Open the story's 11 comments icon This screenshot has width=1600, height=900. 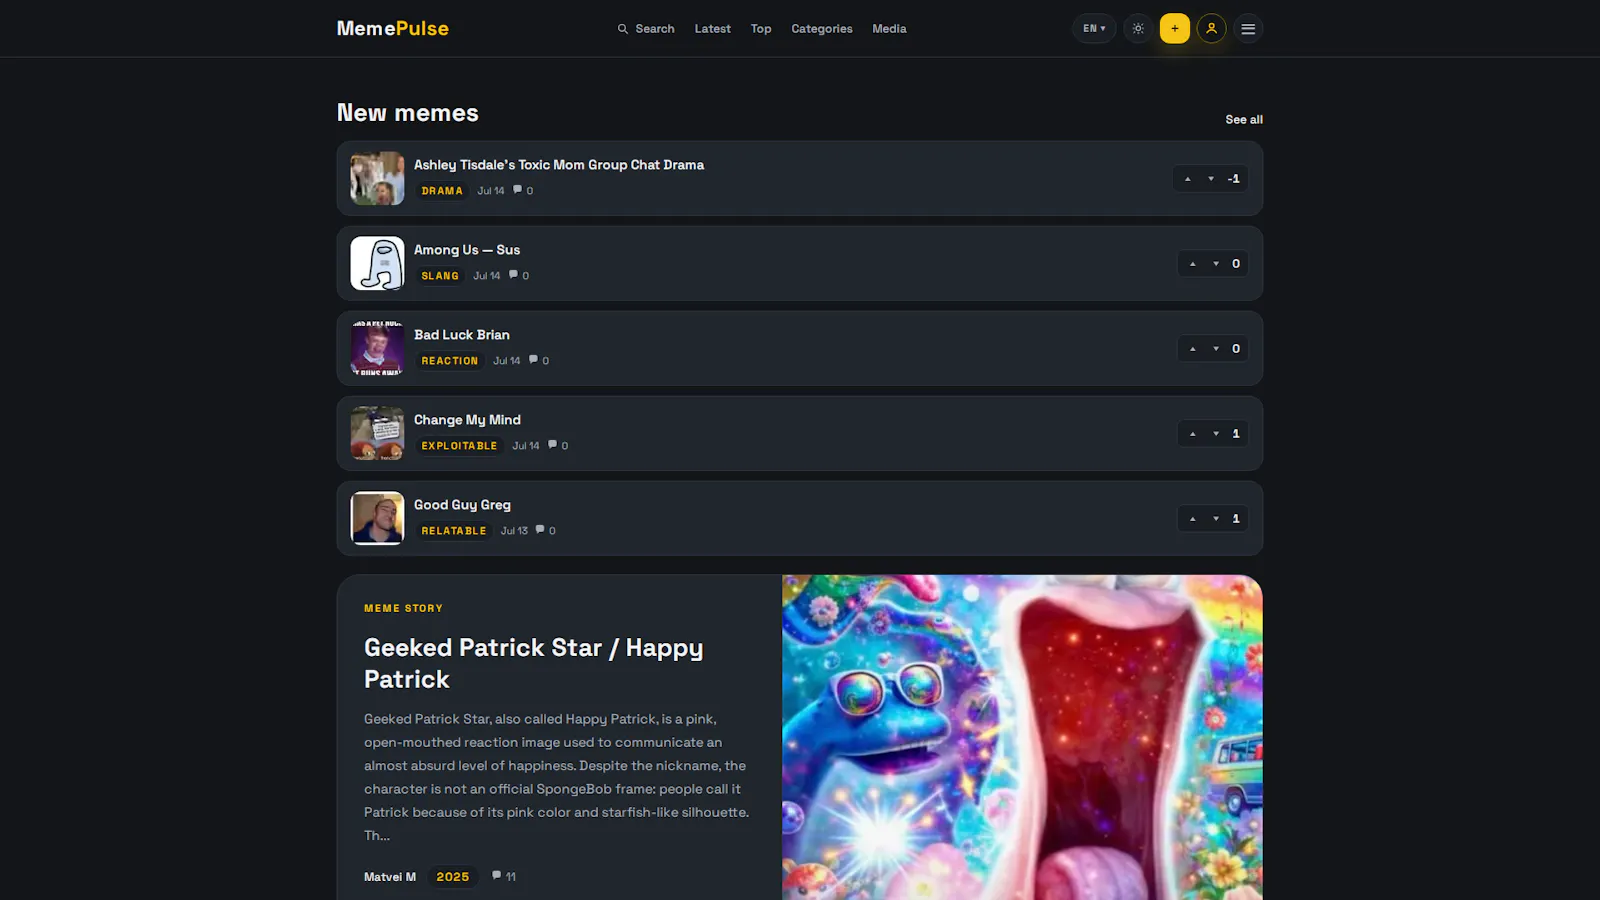pyautogui.click(x=497, y=876)
